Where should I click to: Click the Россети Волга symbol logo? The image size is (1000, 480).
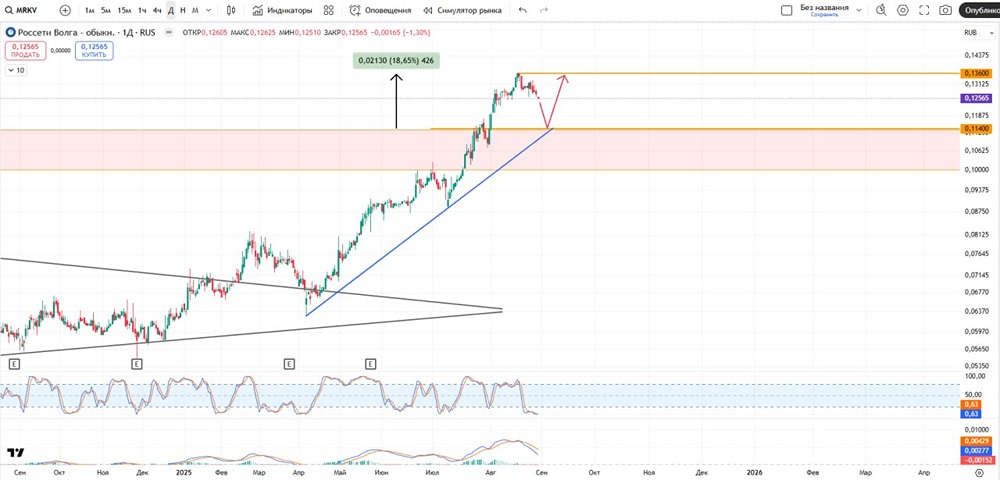coord(11,32)
